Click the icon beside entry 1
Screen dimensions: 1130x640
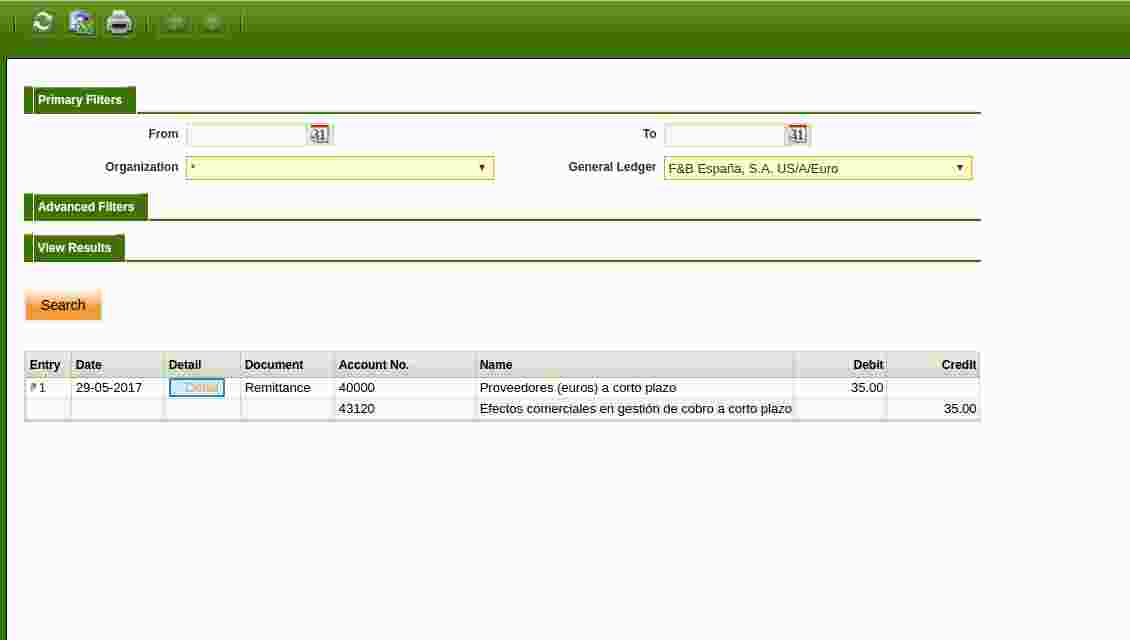point(33,388)
